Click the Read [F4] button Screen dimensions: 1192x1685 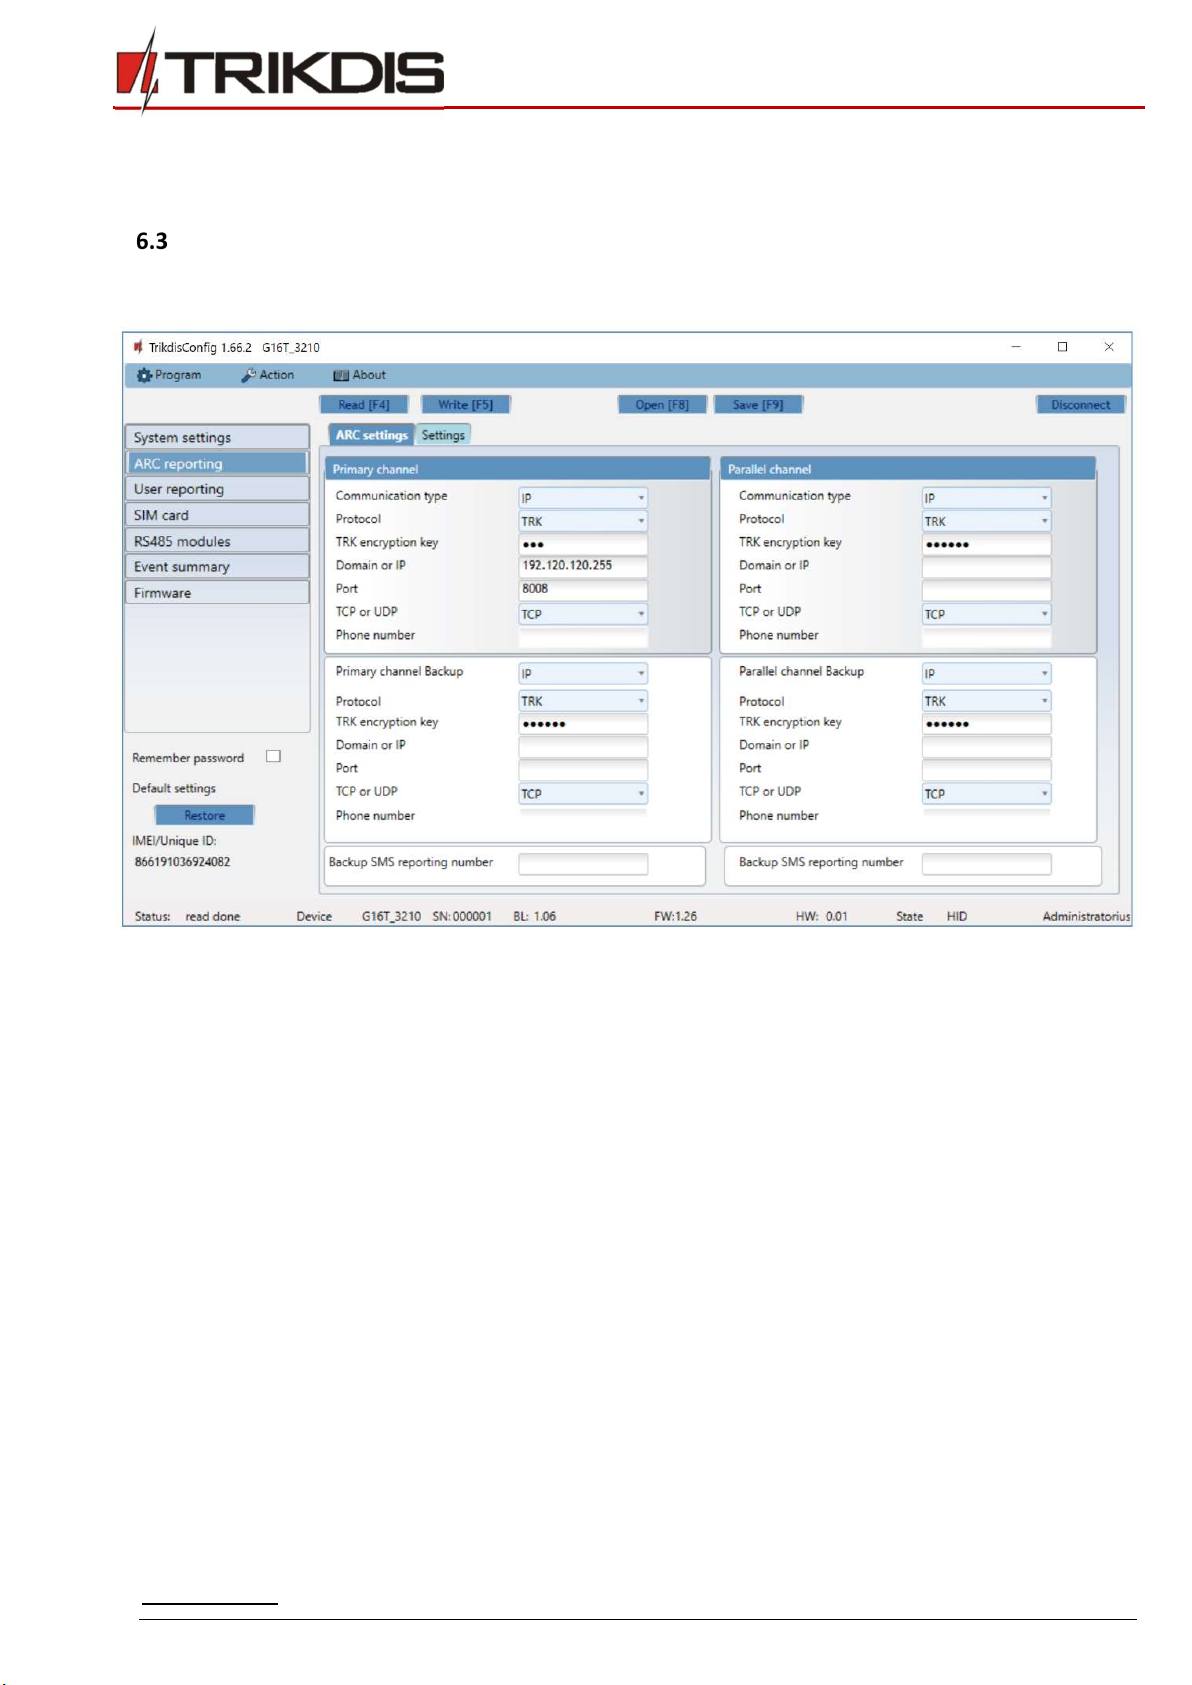(364, 405)
